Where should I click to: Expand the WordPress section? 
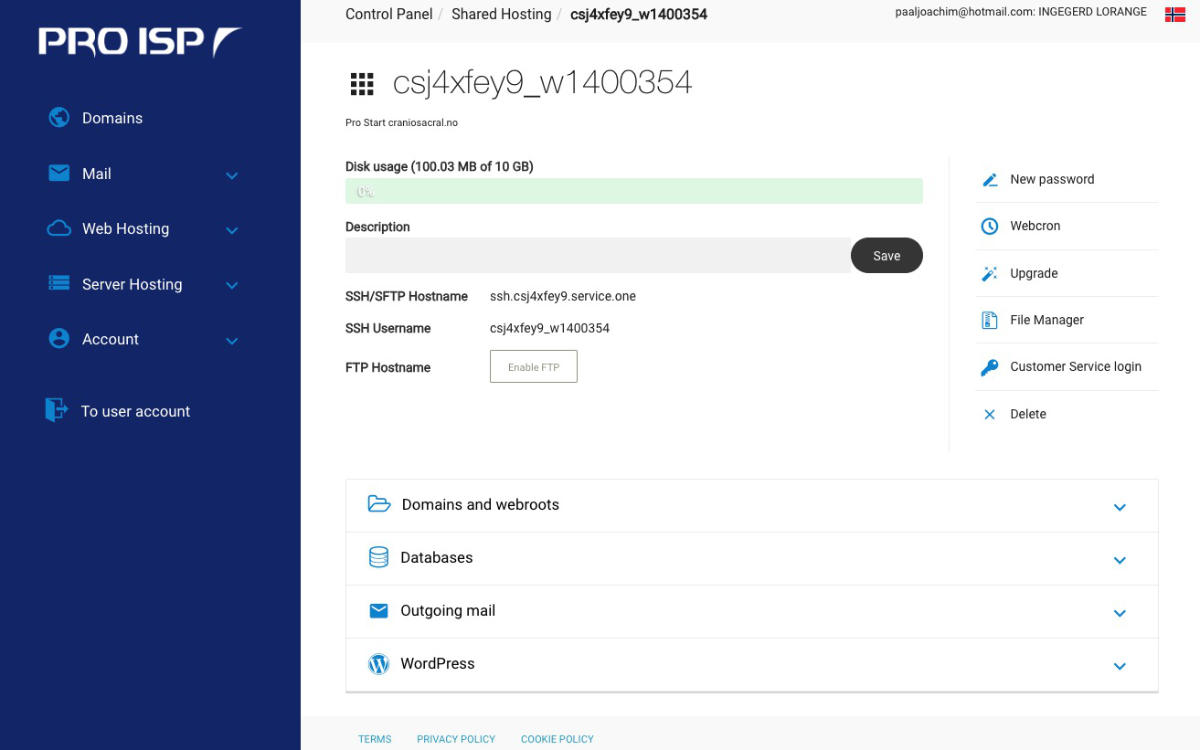pyautogui.click(x=1119, y=666)
